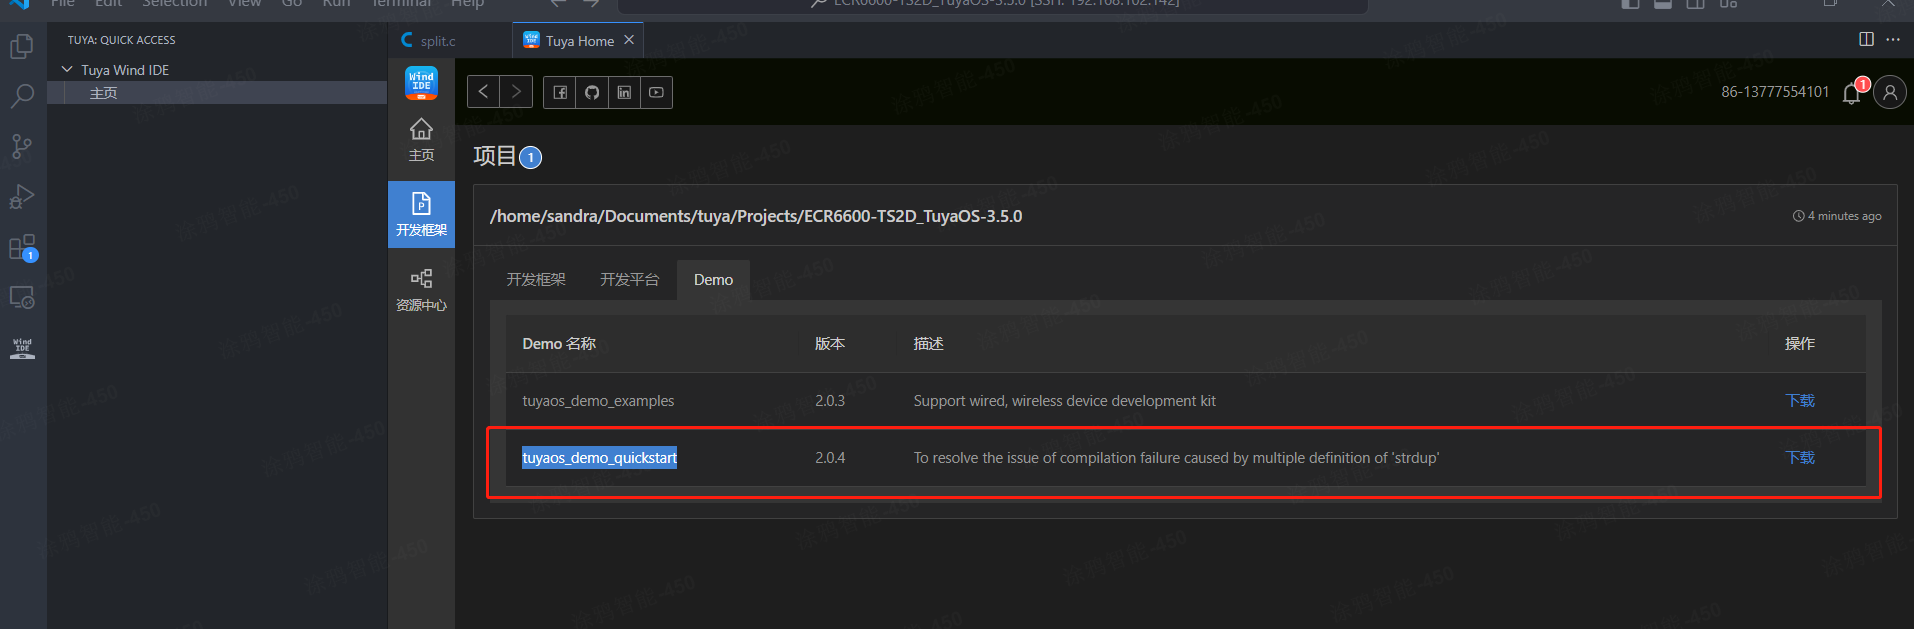1914x629 pixels.
Task: Go to 主页 home in Tuya sidebar
Action: coord(421,140)
